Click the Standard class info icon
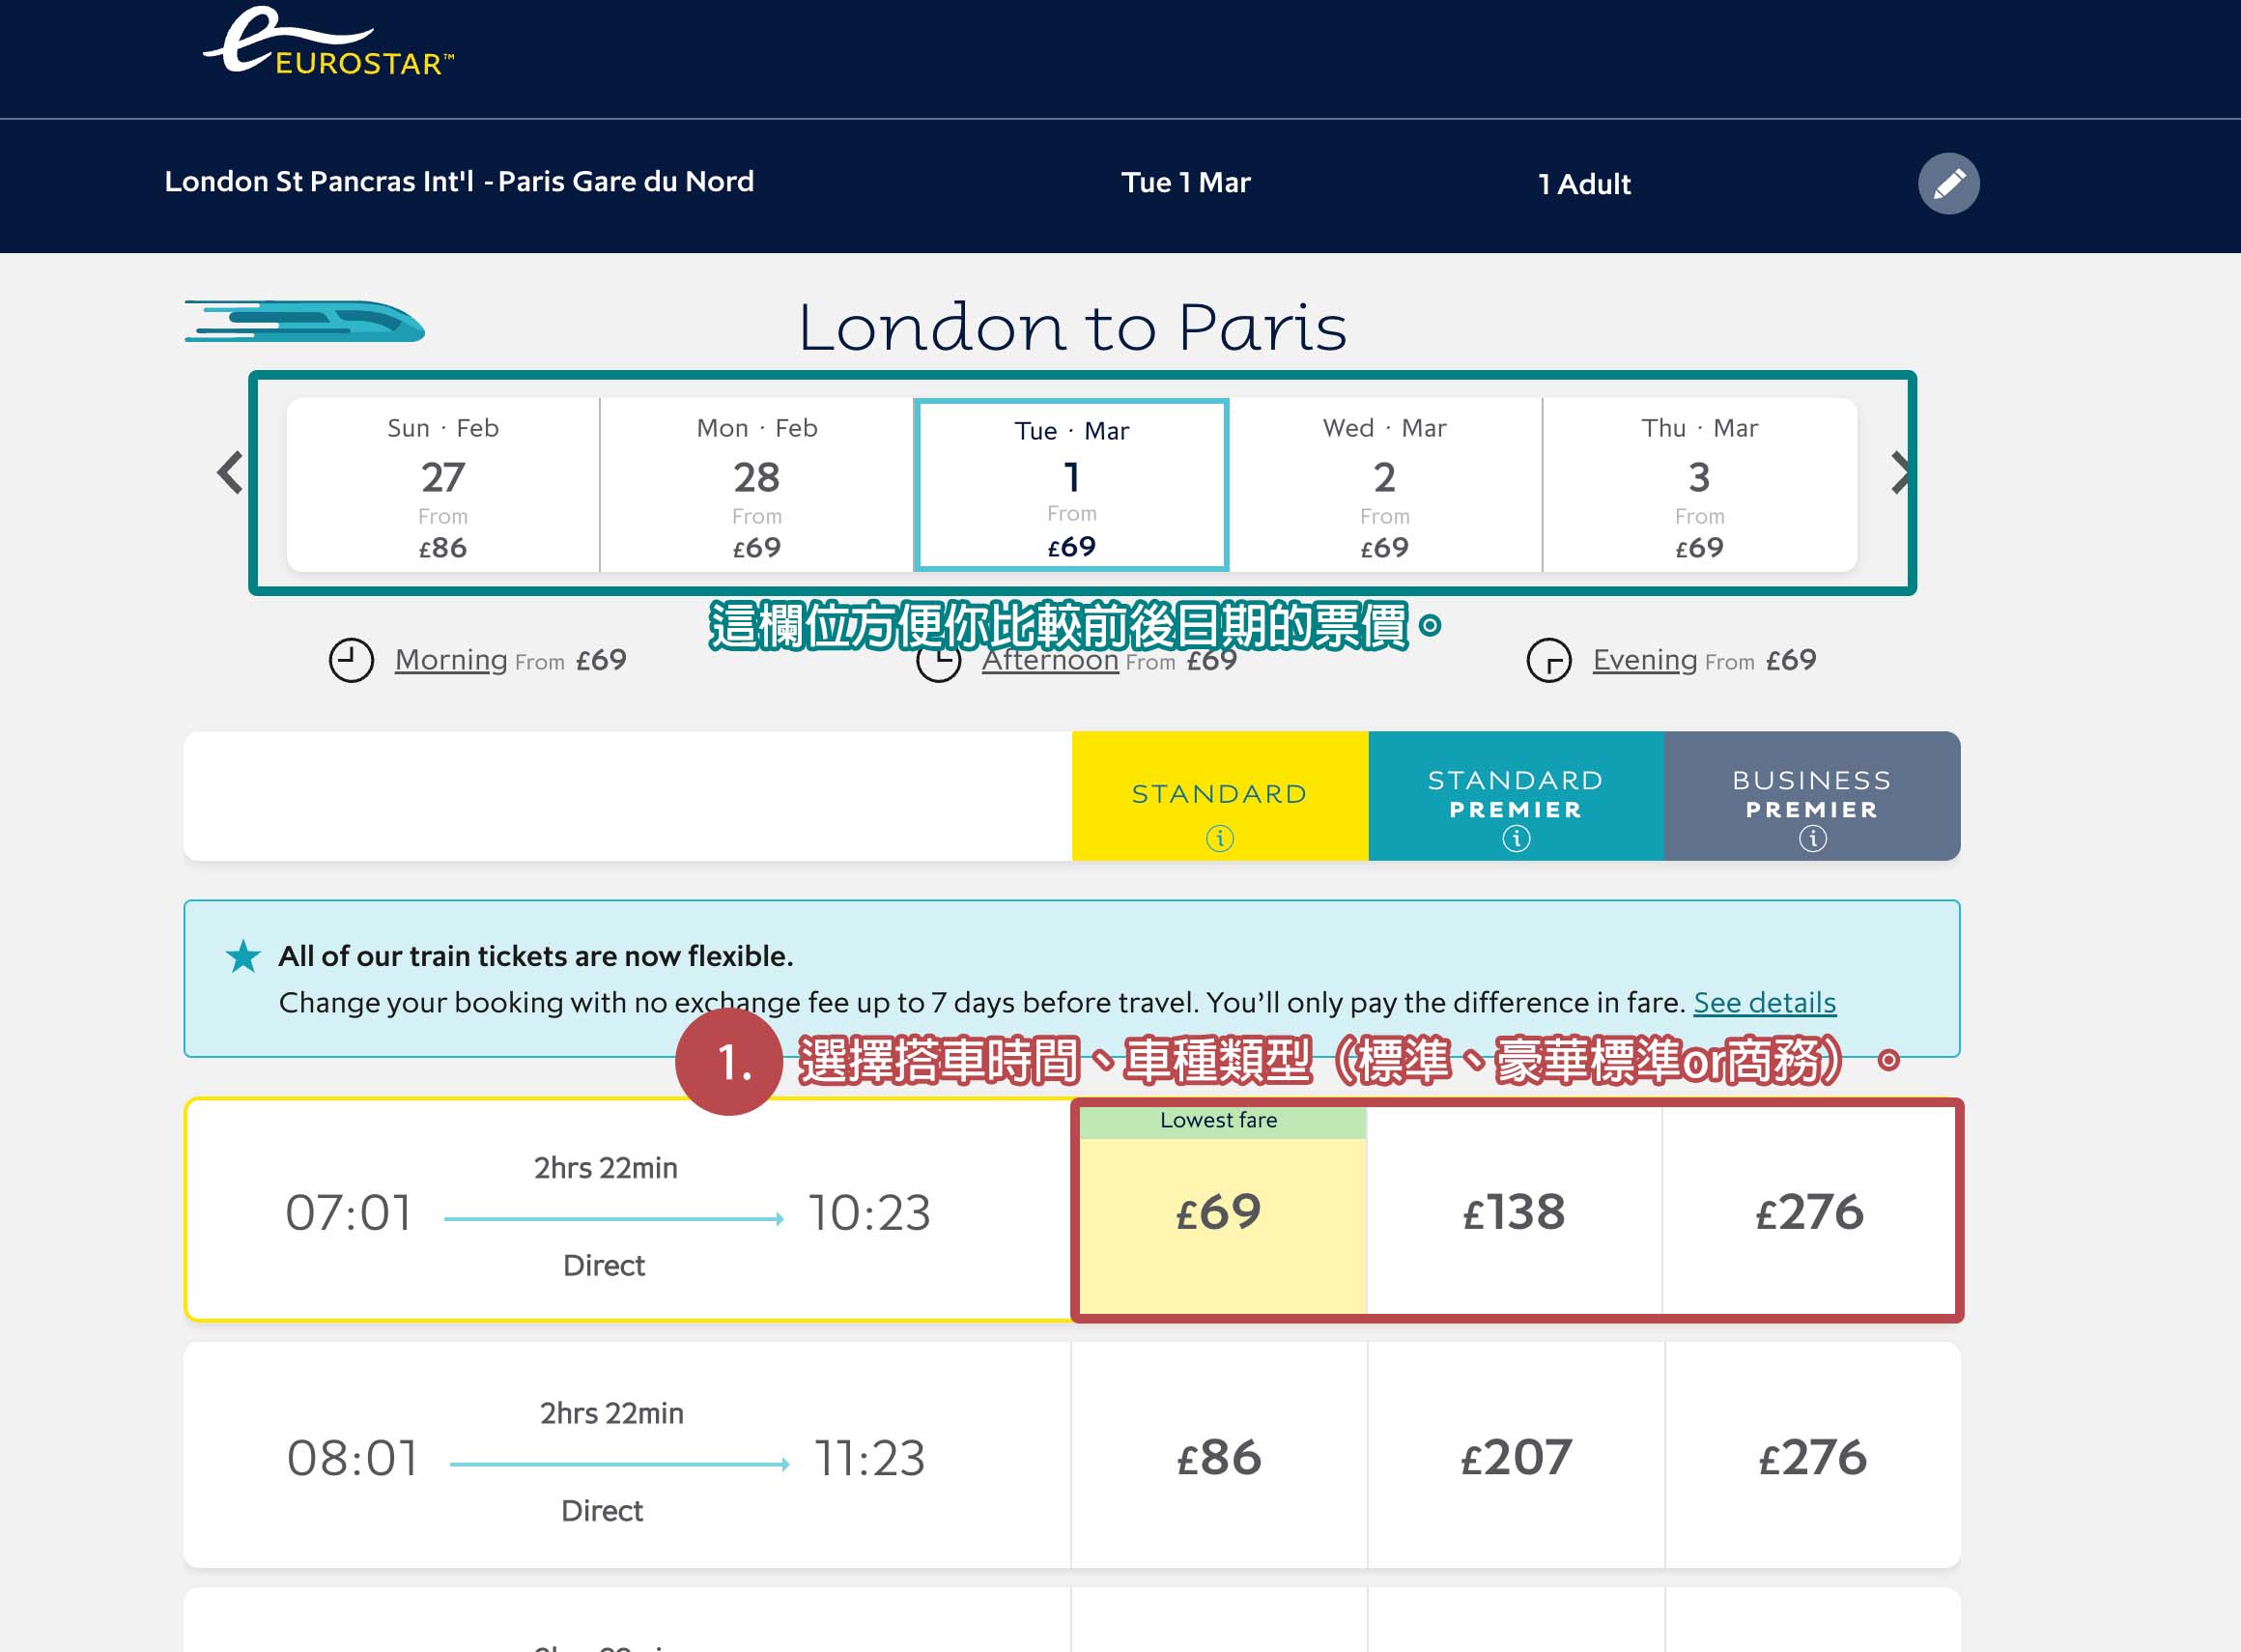 coord(1219,838)
